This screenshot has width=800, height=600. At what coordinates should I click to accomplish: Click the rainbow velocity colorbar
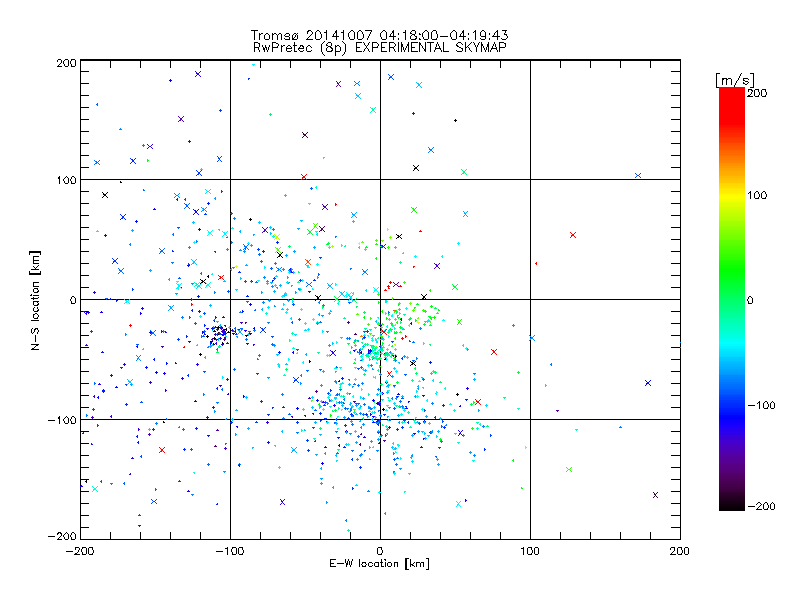click(x=732, y=298)
